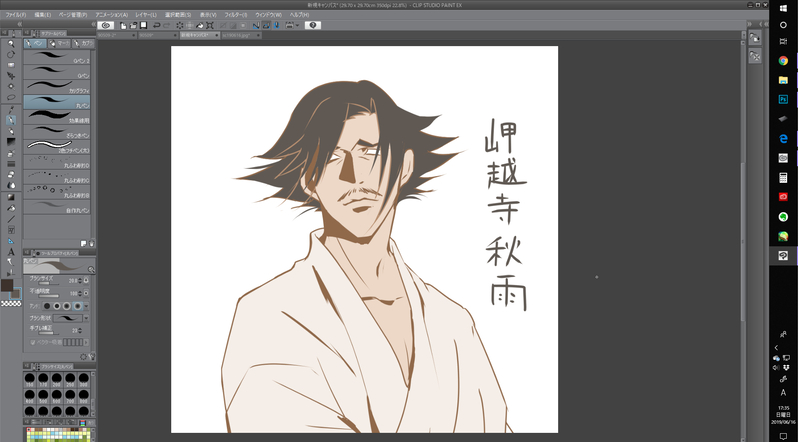Click the Open file toolbar icon
This screenshot has width=800, height=442.
pos(133,25)
